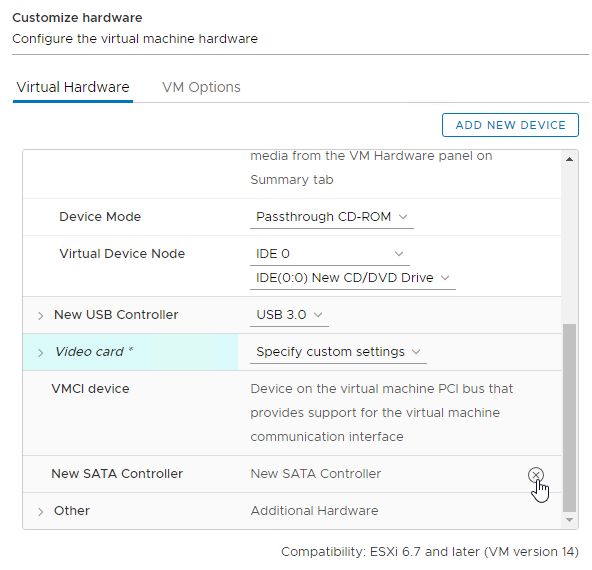592x570 pixels.
Task: Click the ADD NEW DEVICE button
Action: 510,125
